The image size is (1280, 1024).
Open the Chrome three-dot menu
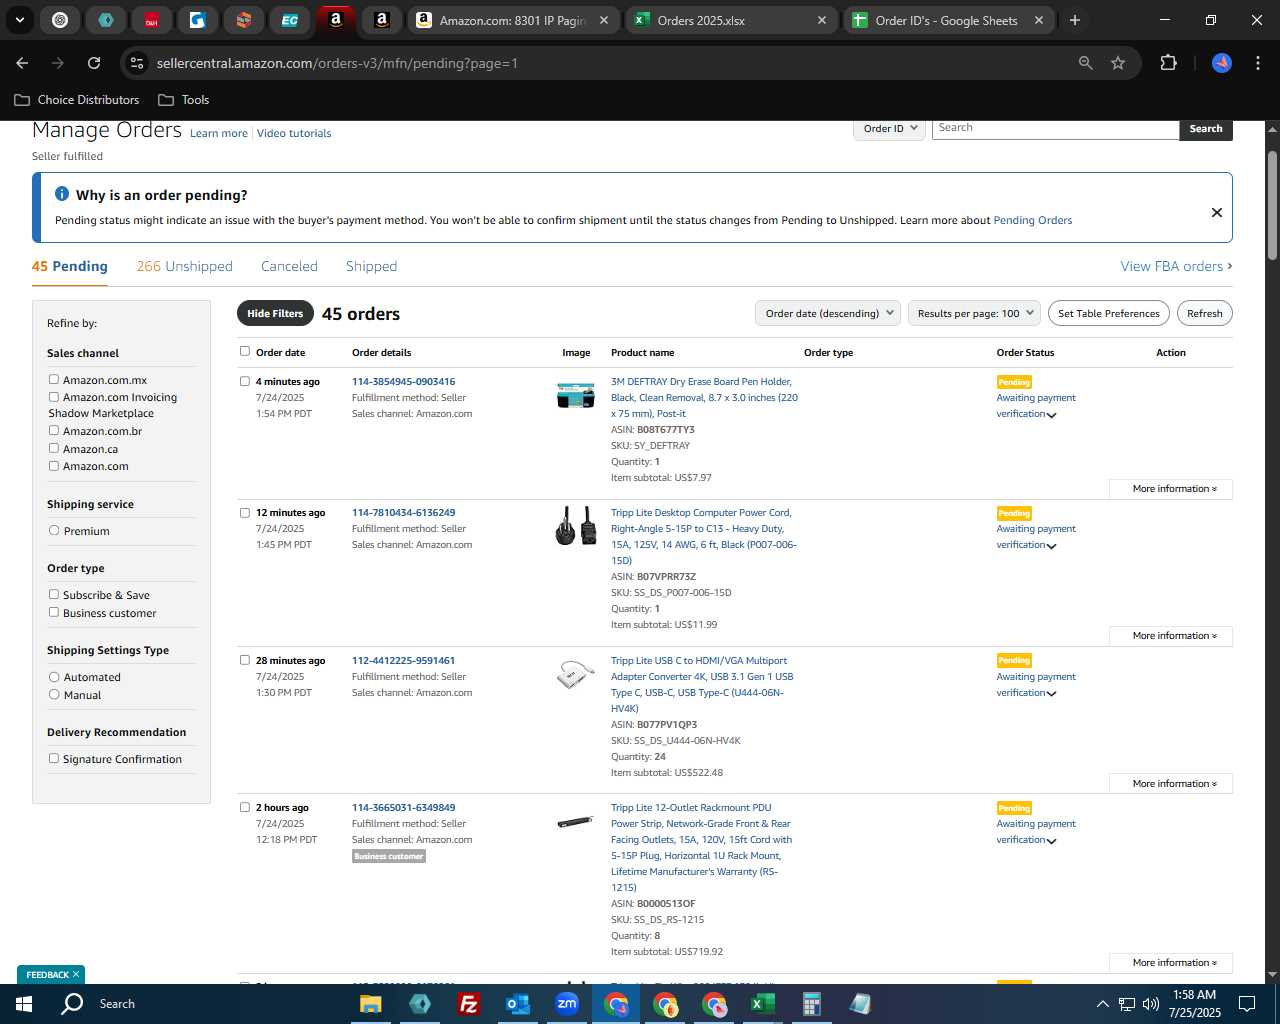[x=1256, y=63]
